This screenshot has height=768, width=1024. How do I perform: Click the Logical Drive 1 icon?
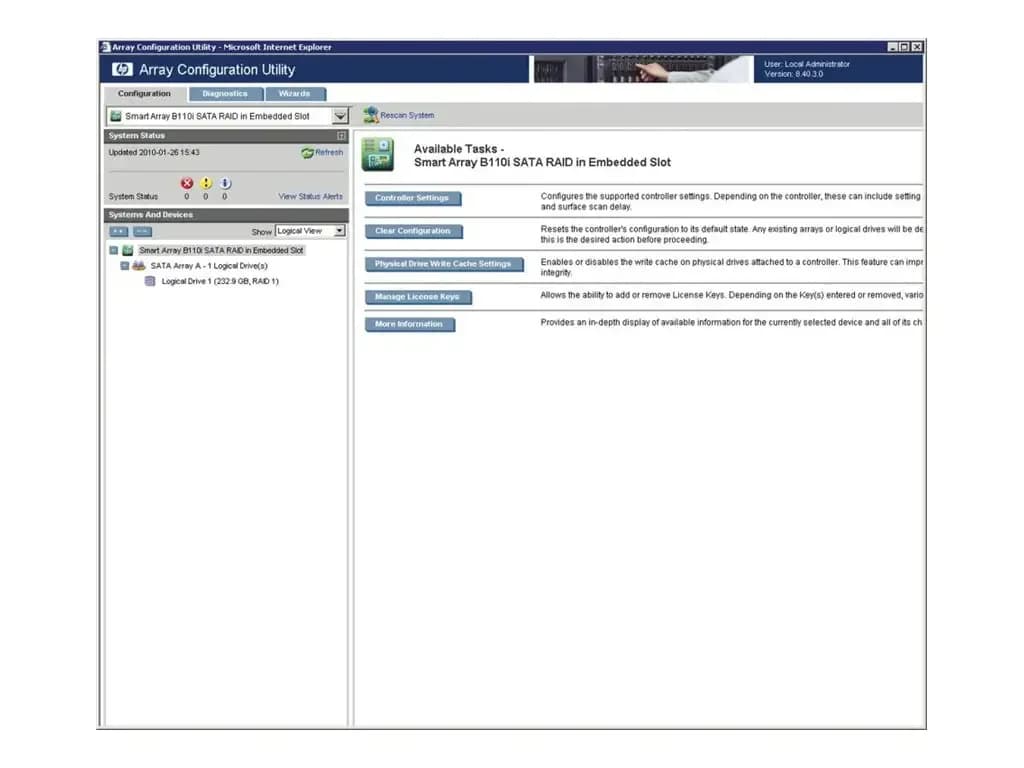point(150,281)
